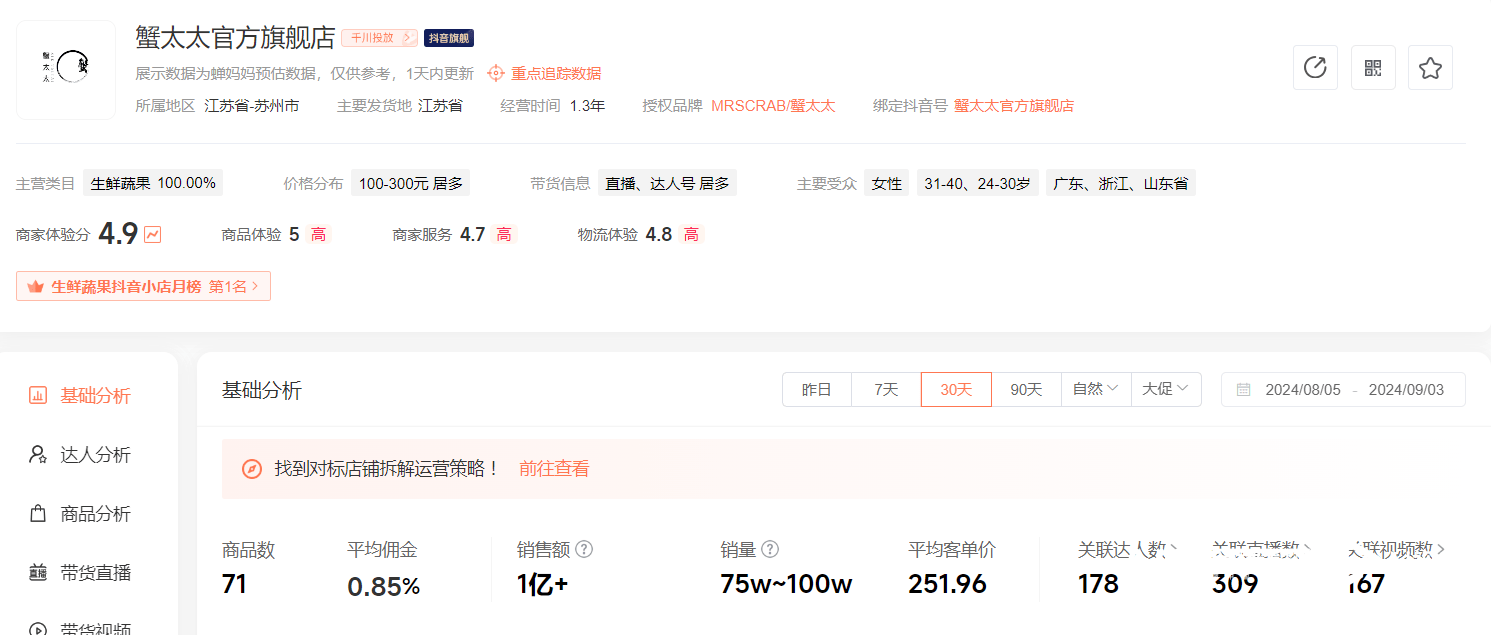Open the QR code icon button
The width and height of the screenshot is (1491, 635).
coord(1373,68)
